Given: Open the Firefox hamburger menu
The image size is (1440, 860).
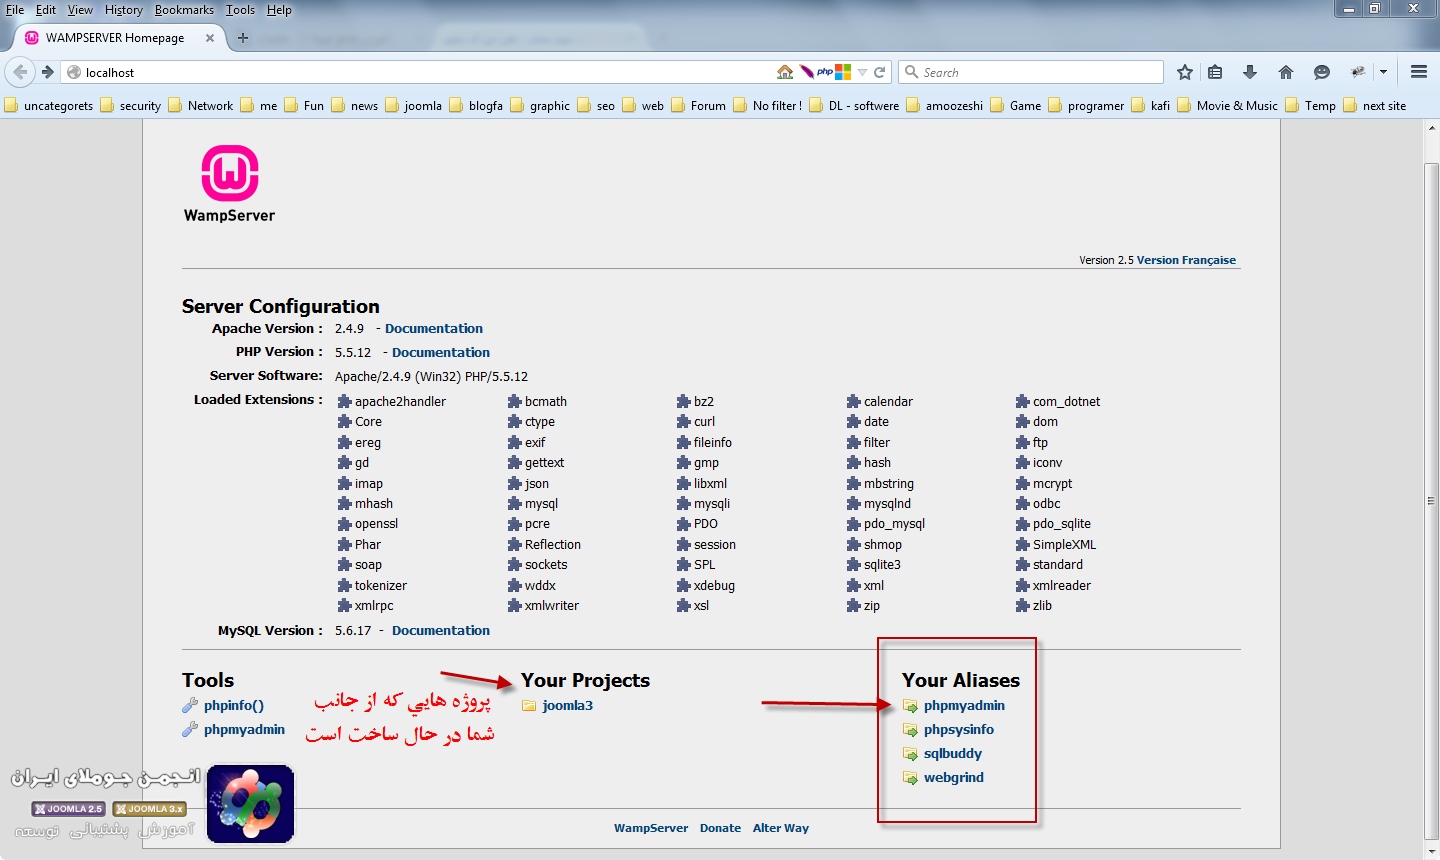Looking at the screenshot, I should [1418, 72].
